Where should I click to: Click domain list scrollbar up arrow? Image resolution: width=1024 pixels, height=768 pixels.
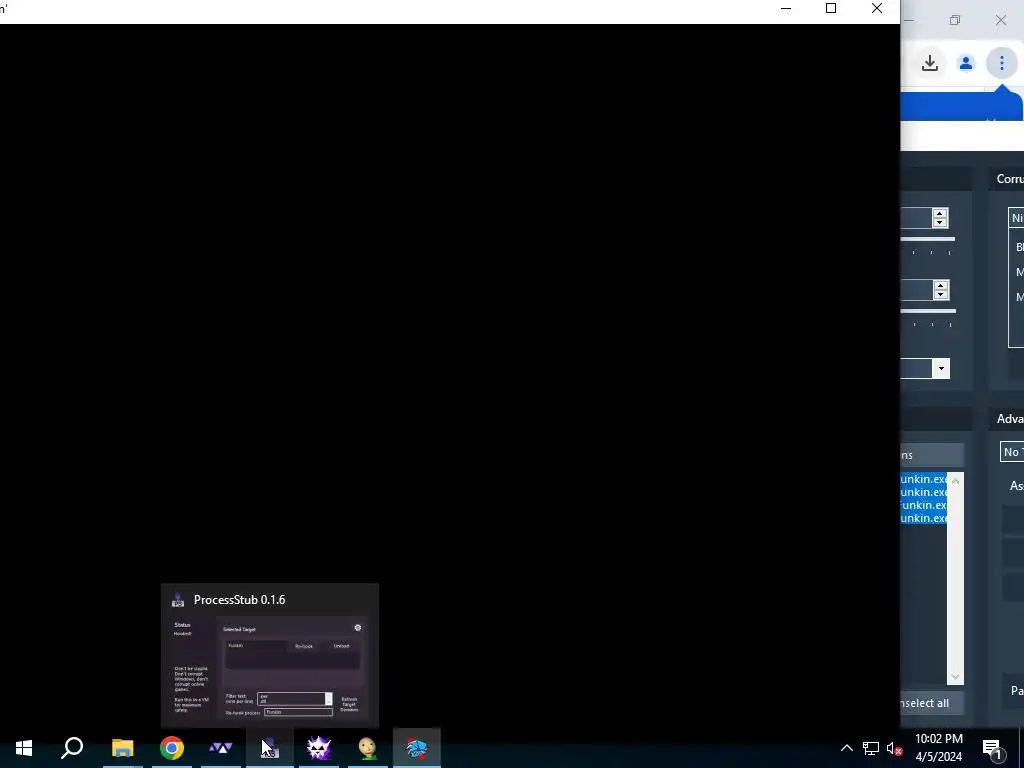click(x=955, y=481)
